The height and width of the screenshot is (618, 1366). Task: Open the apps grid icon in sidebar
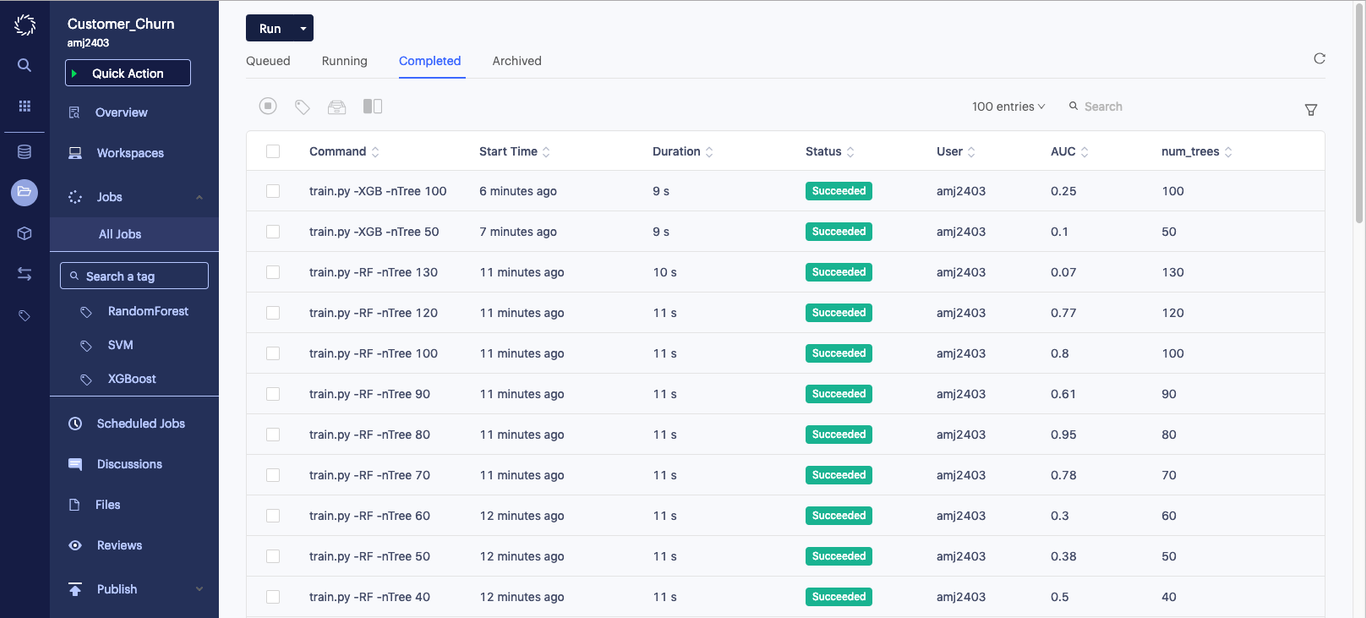[x=24, y=105]
